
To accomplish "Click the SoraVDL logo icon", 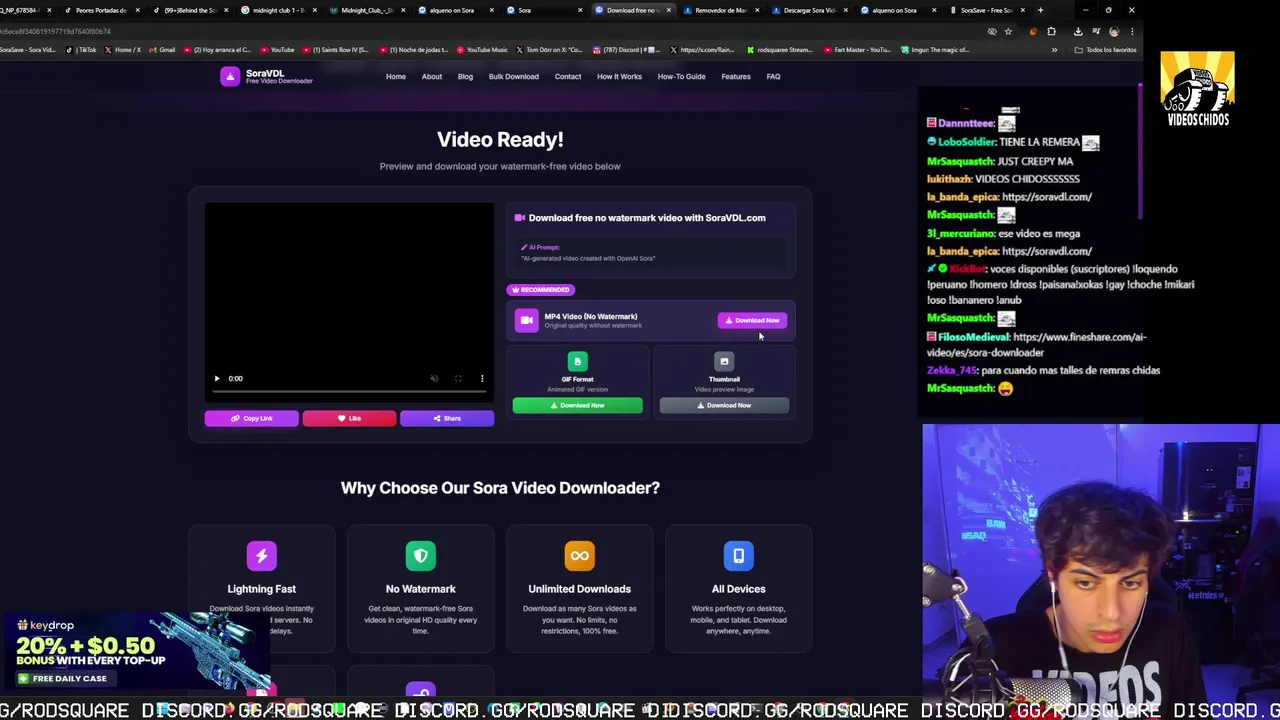I will (x=230, y=77).
